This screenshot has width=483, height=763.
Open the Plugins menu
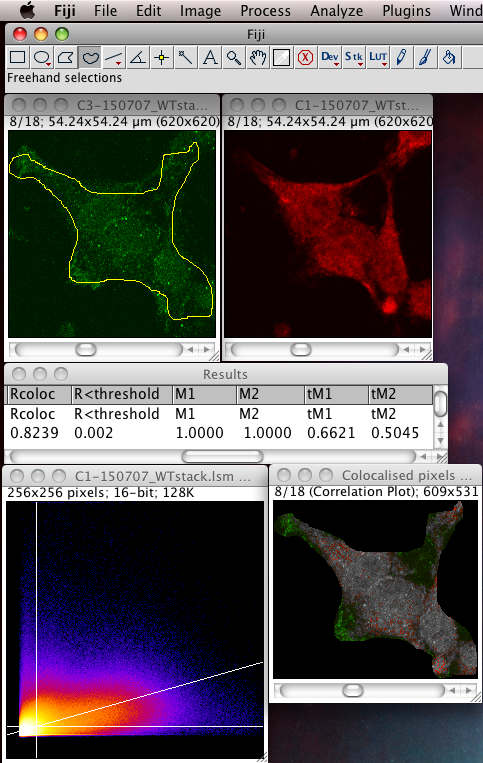click(406, 11)
